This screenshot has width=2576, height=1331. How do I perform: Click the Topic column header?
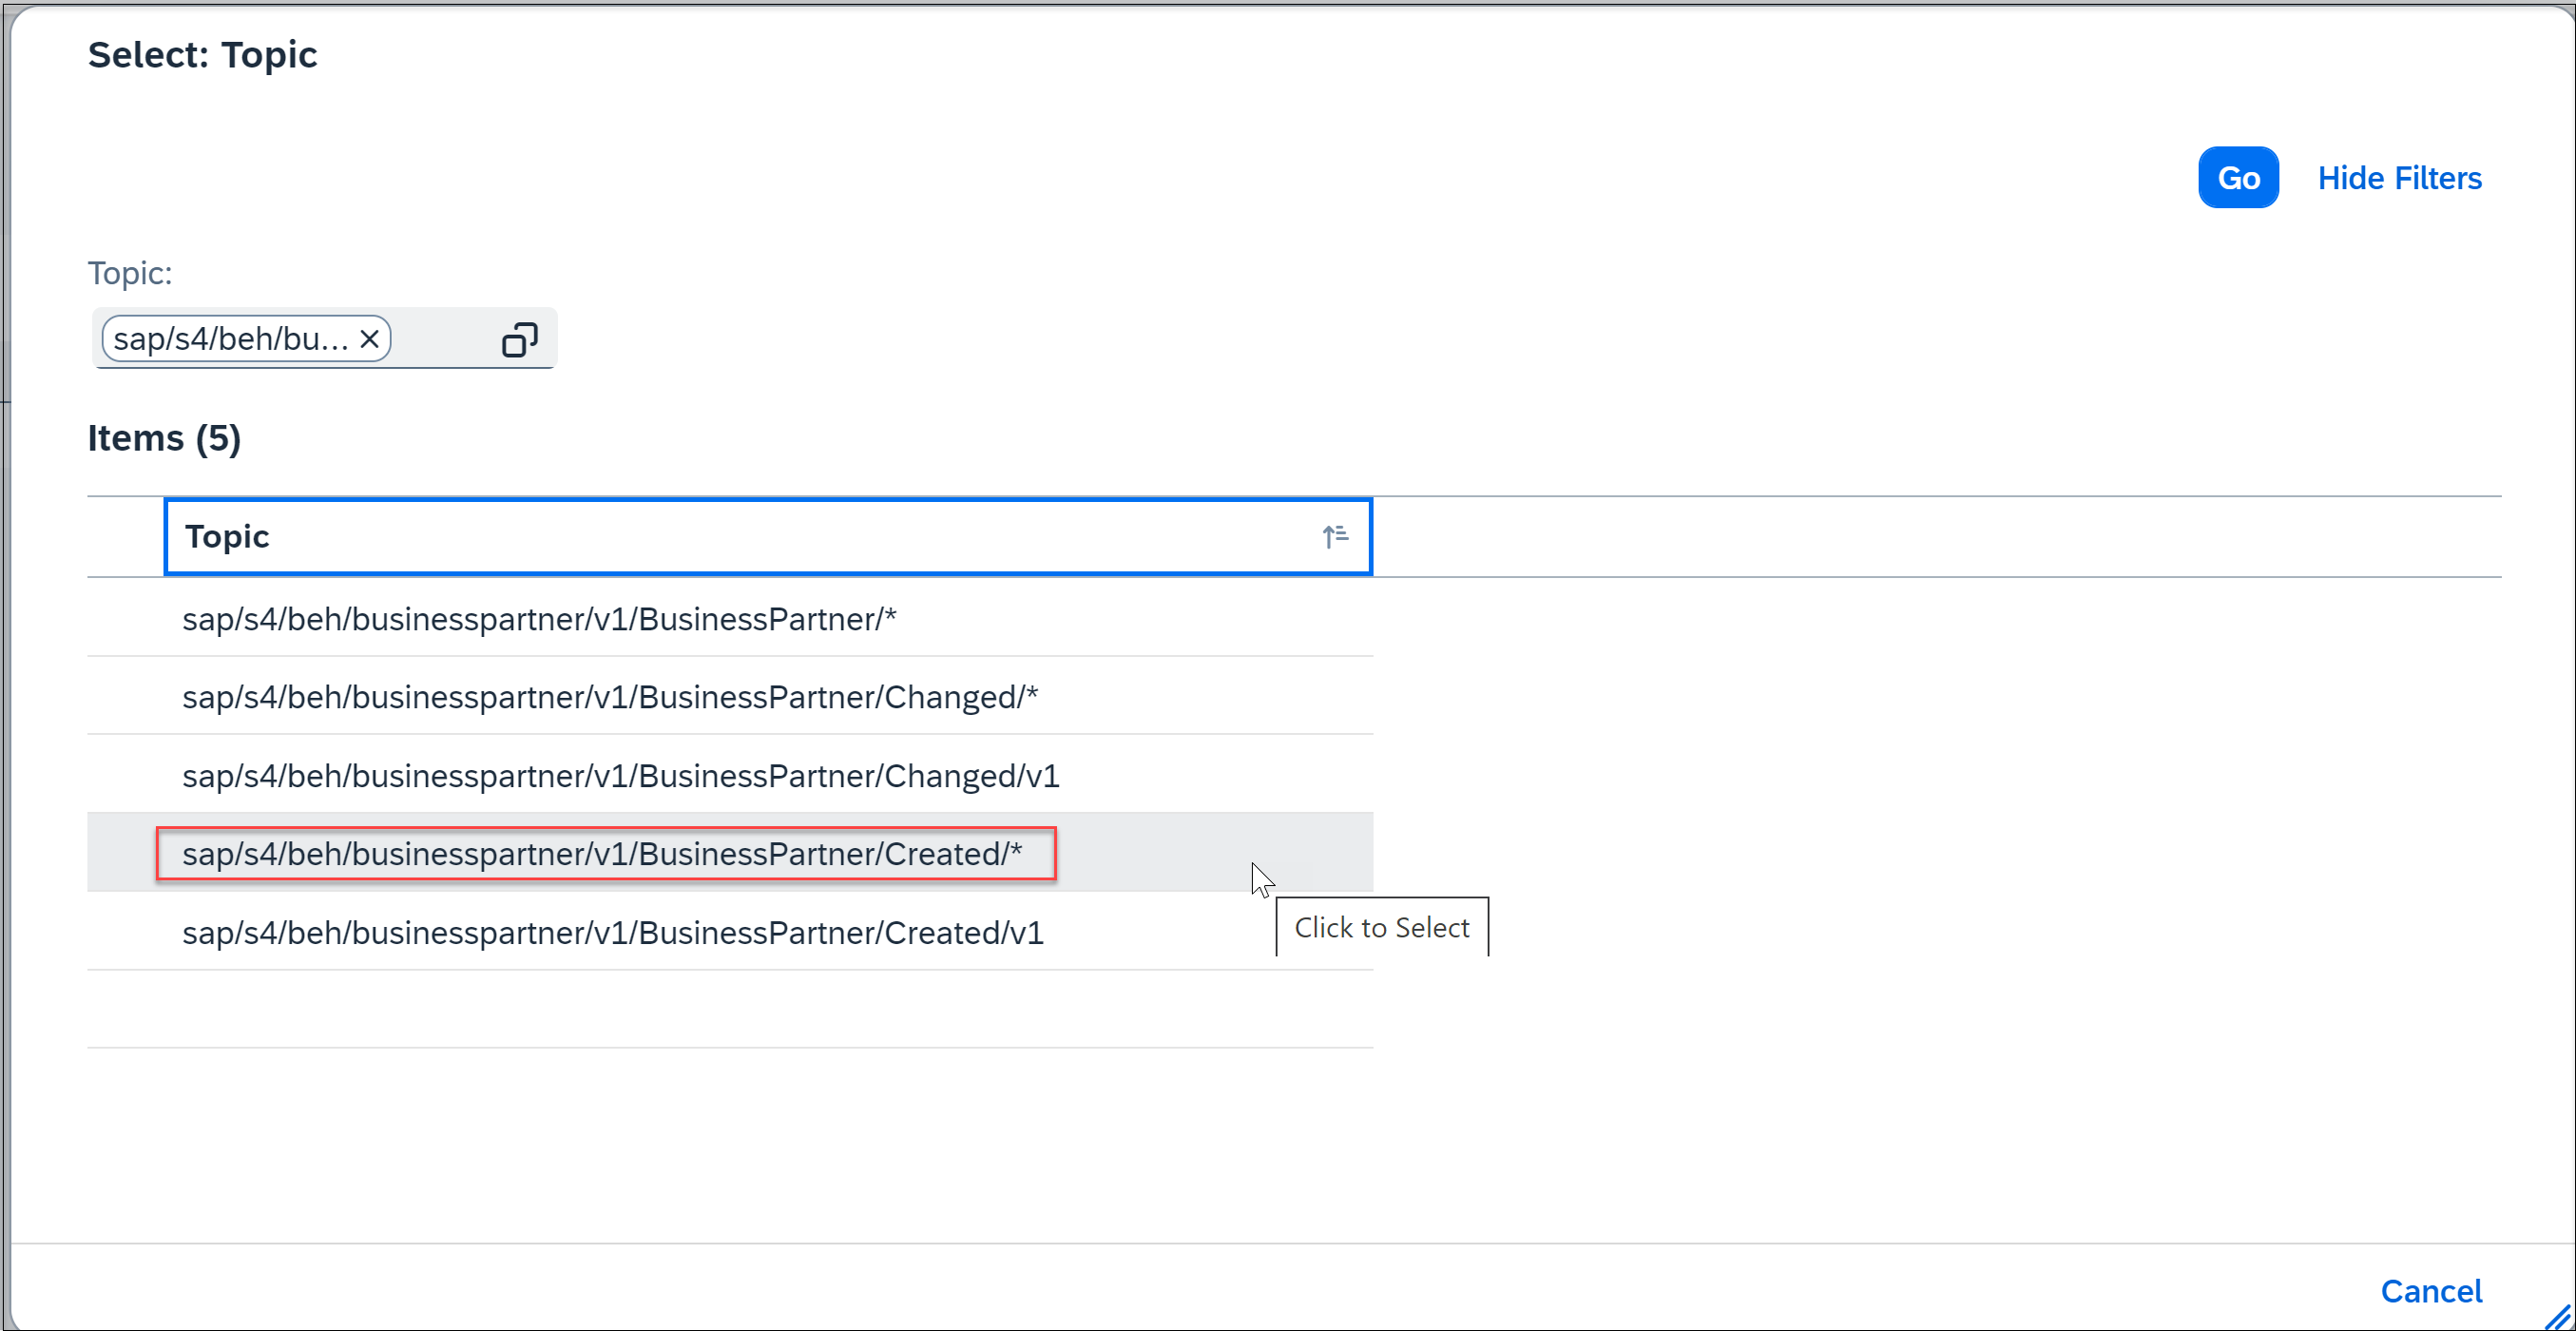click(768, 537)
